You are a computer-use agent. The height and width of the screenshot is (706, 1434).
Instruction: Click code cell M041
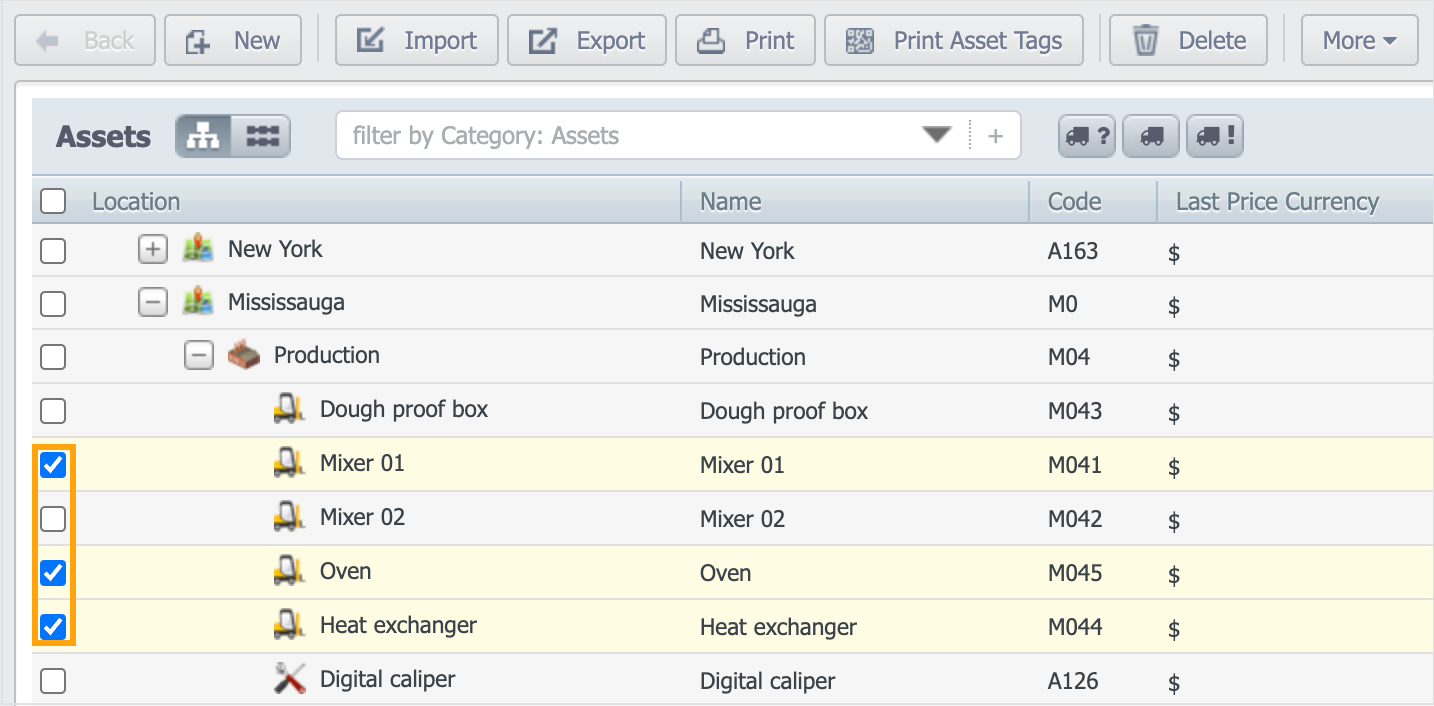[1075, 465]
